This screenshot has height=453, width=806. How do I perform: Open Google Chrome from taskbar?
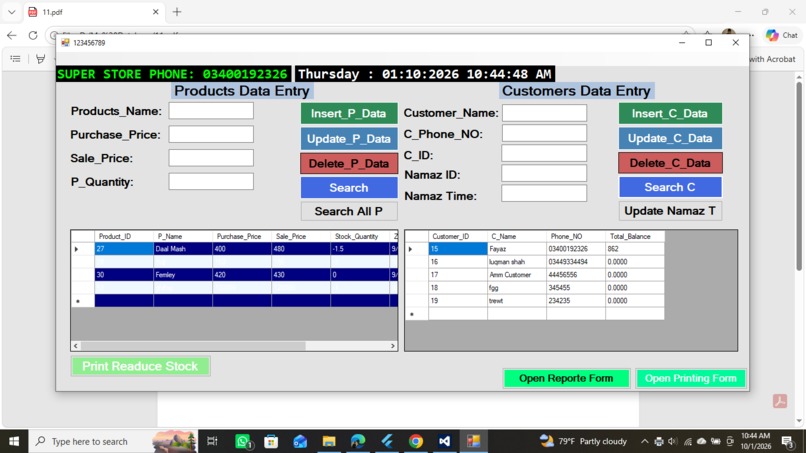pos(416,441)
